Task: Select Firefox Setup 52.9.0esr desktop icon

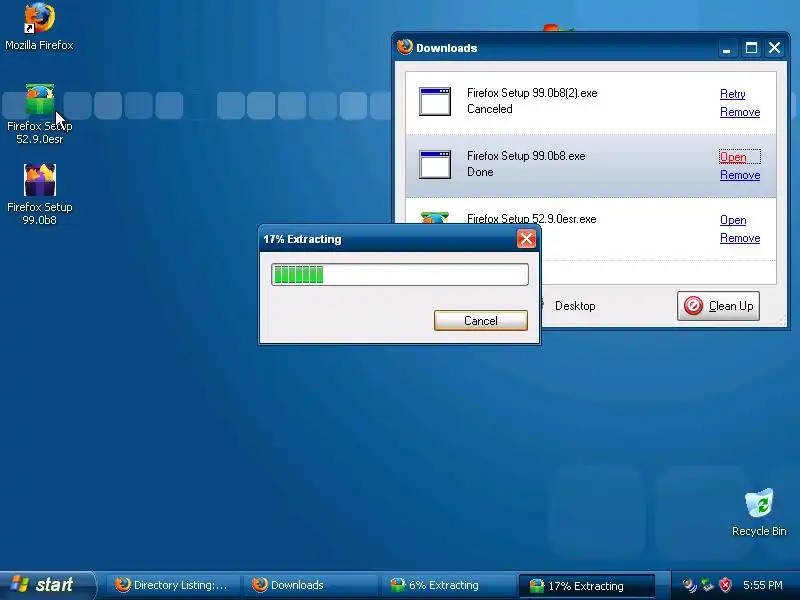Action: coord(39,114)
